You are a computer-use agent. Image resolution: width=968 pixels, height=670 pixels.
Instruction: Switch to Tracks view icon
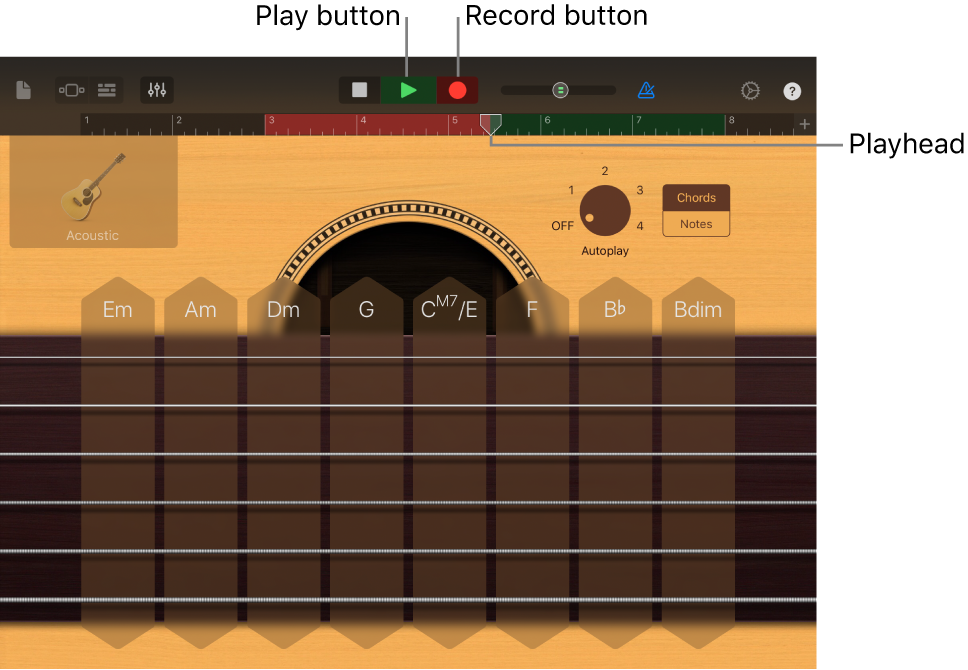click(106, 90)
